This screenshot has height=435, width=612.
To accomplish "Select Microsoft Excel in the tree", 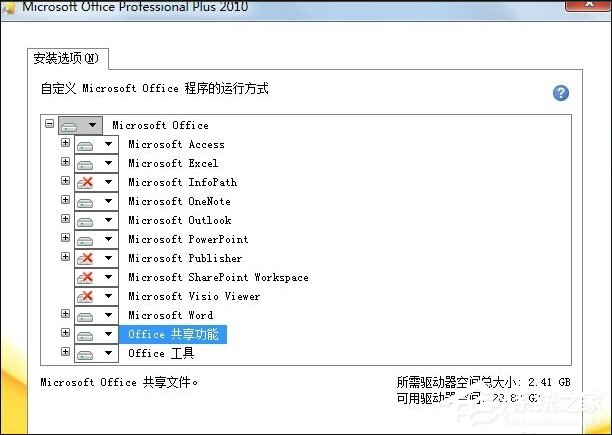I will [173, 163].
